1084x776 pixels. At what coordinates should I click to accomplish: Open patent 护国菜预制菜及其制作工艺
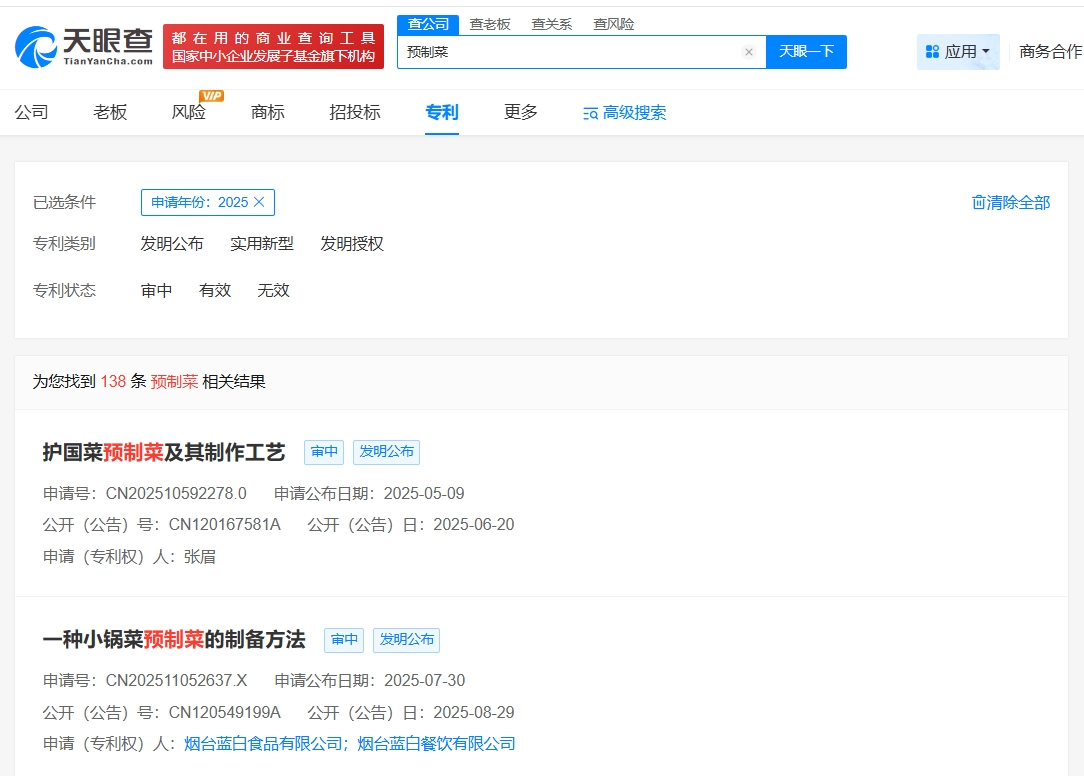[x=164, y=452]
